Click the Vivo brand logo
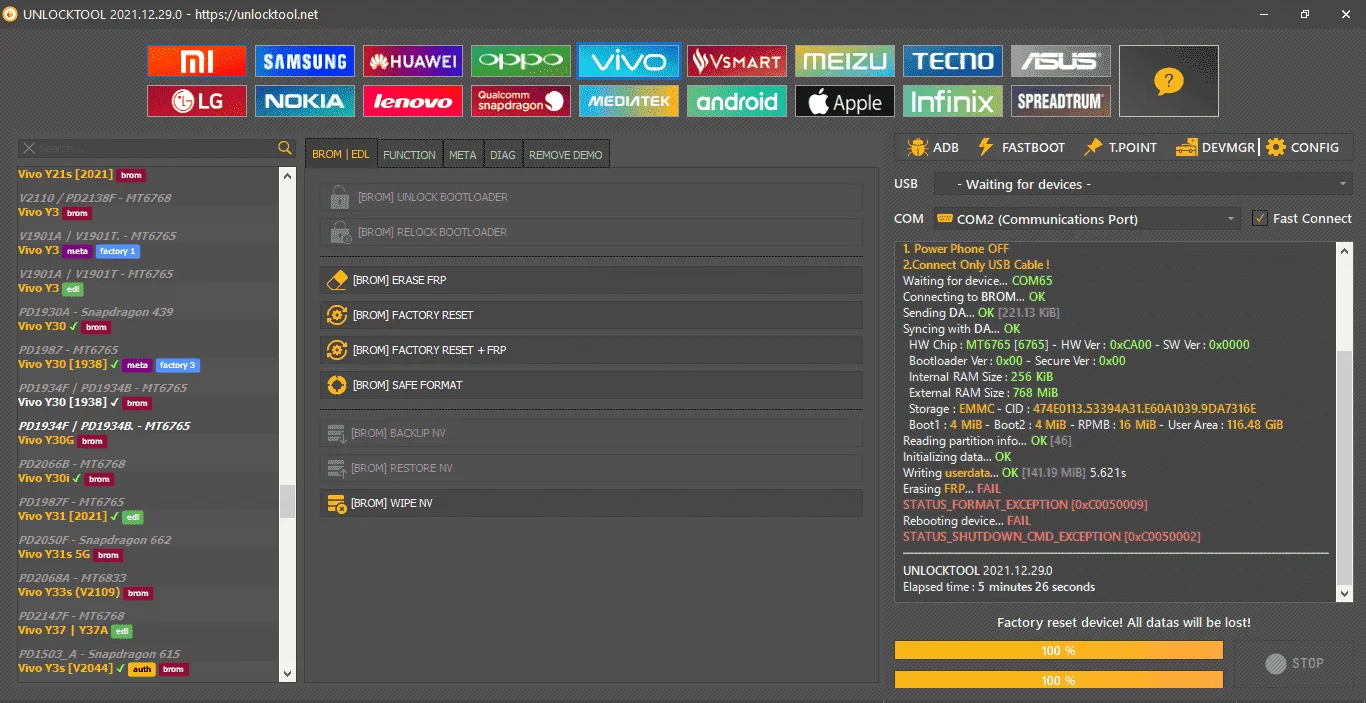The height and width of the screenshot is (703, 1366). [628, 61]
